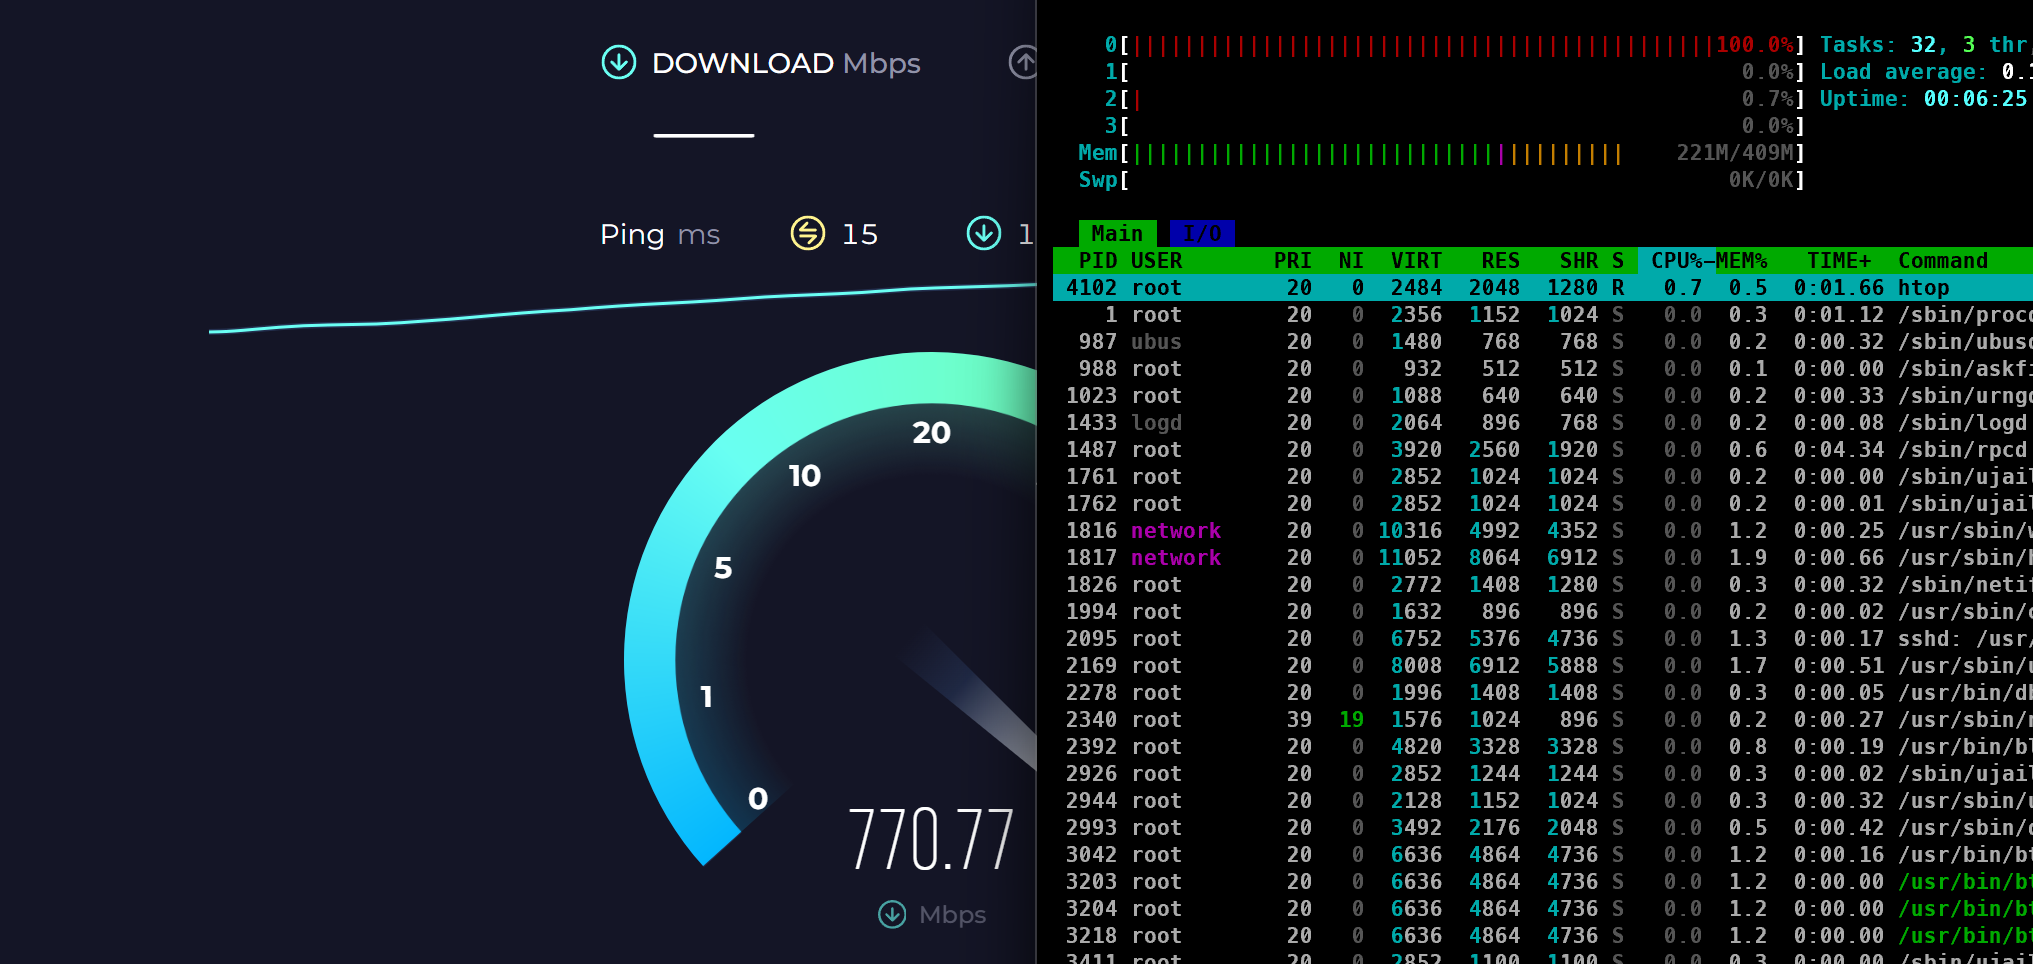This screenshot has width=2033, height=964.
Task: Sort processes by the CPU% column header
Action: pos(1676,260)
